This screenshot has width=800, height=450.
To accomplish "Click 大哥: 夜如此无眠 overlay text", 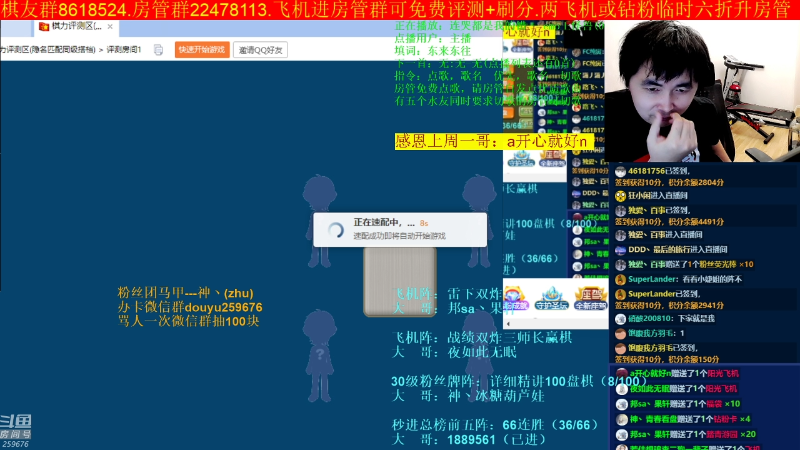I will [x=454, y=352].
